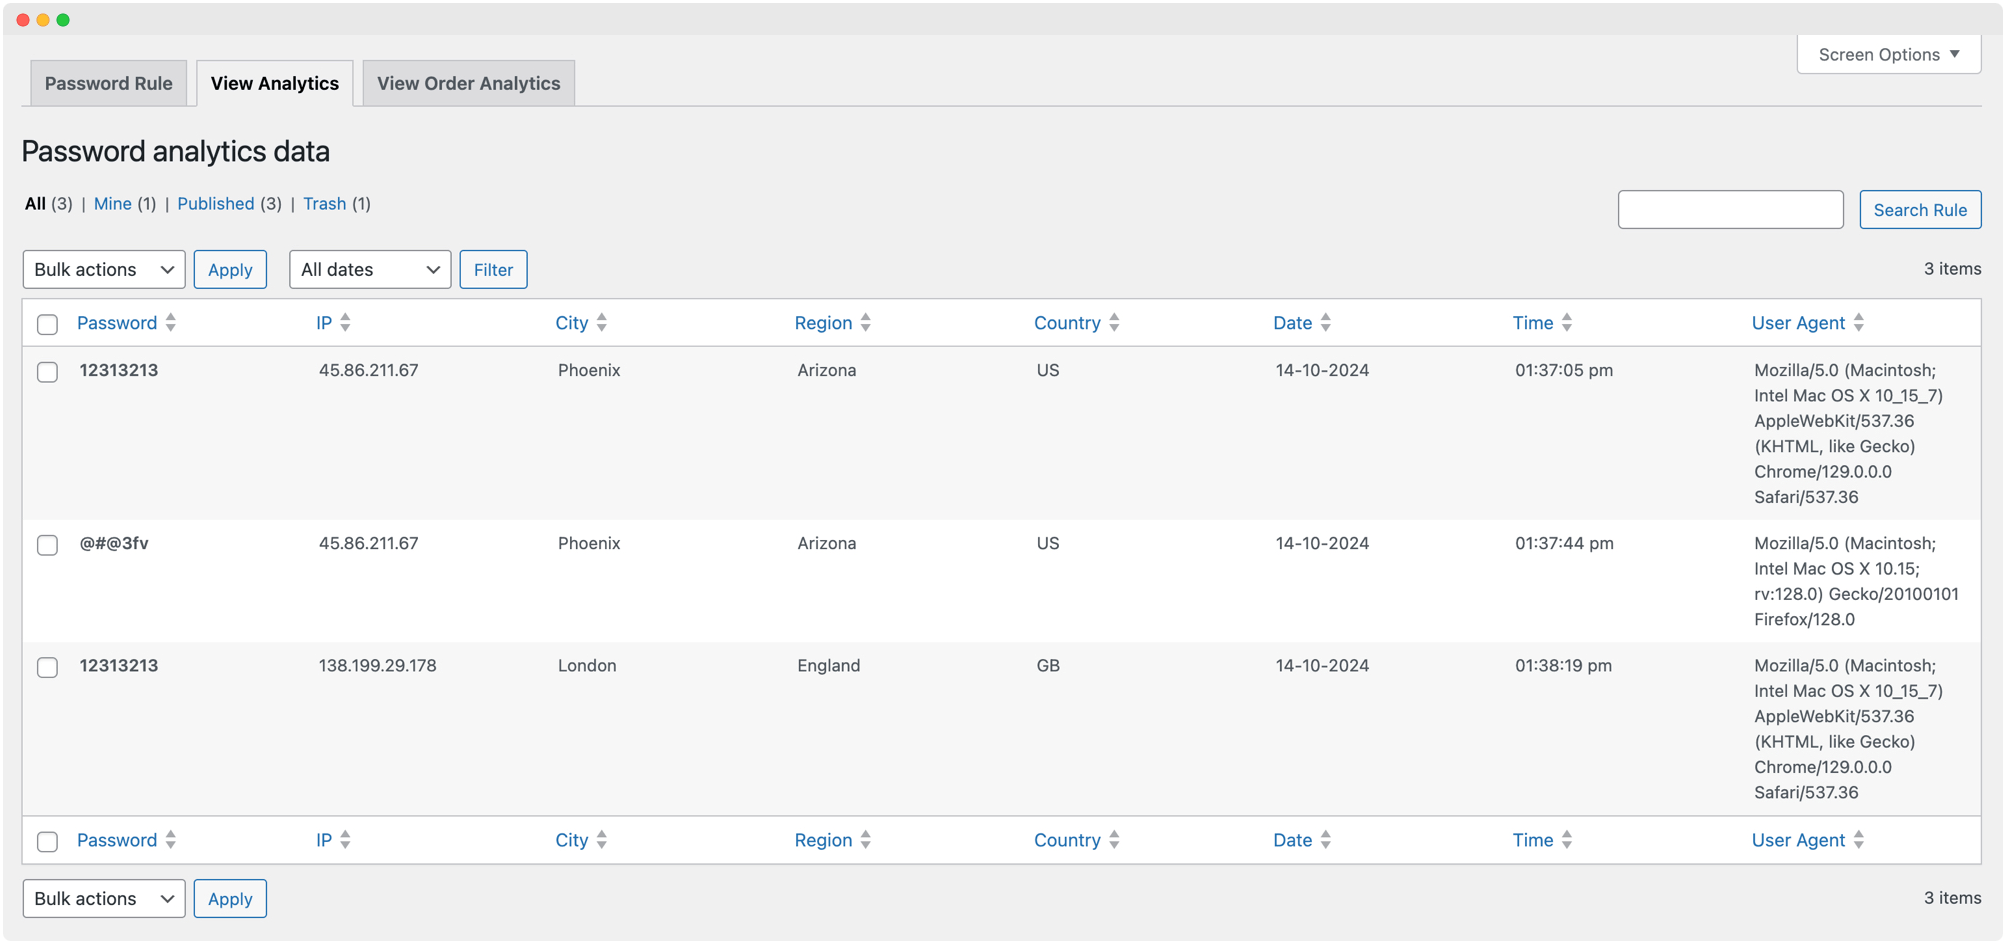This screenshot has width=2006, height=944.
Task: Sort entries by Region
Action: click(824, 322)
